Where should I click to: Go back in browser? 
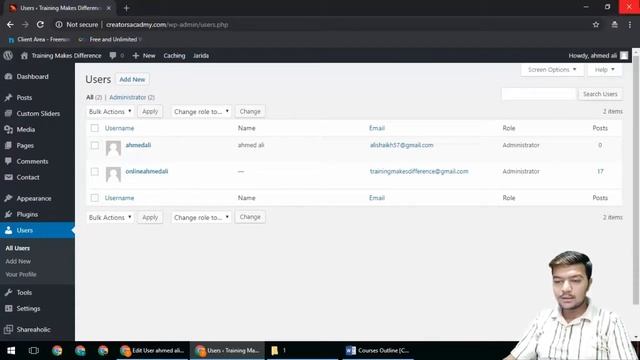point(10,24)
